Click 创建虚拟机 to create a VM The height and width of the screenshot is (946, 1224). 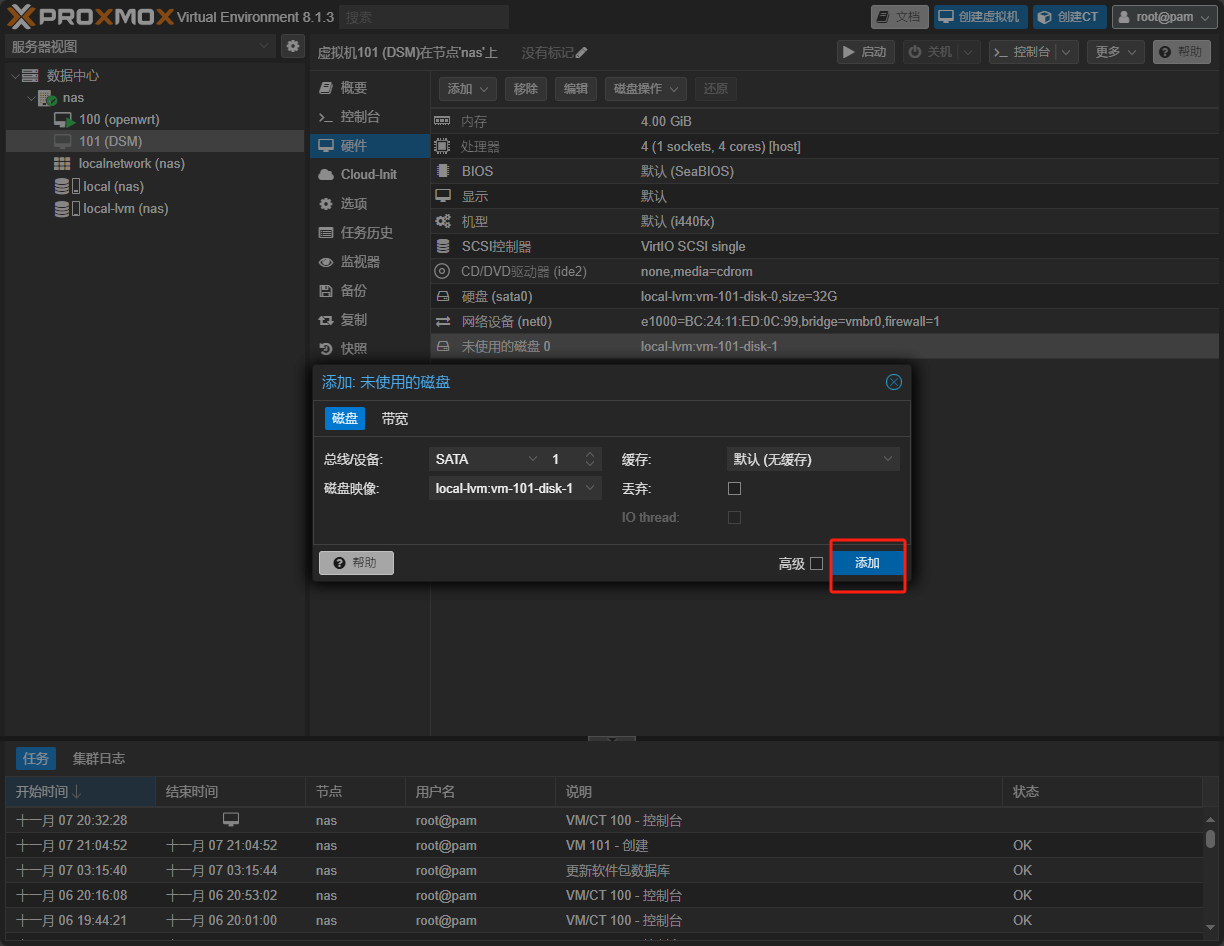click(x=980, y=17)
